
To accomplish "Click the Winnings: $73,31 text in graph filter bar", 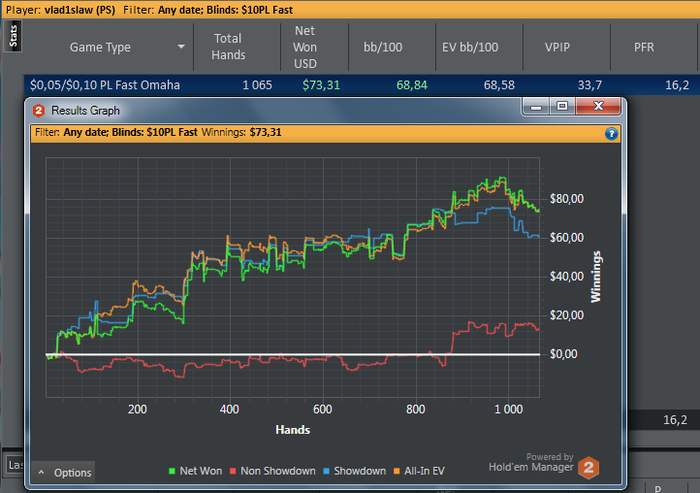I will 242,132.
